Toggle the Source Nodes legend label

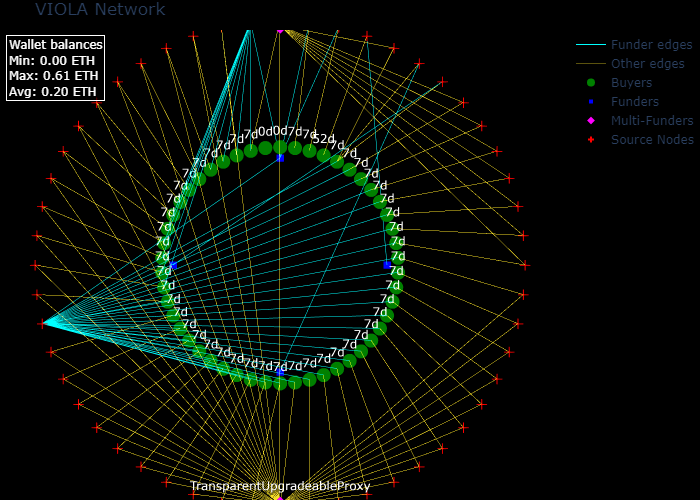(x=652, y=140)
